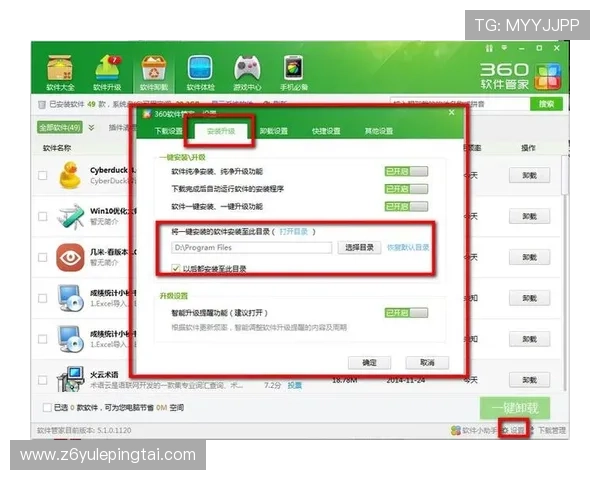The image size is (600, 480).
Task: Open the 手机必备 phone essentials icon
Action: [293, 71]
